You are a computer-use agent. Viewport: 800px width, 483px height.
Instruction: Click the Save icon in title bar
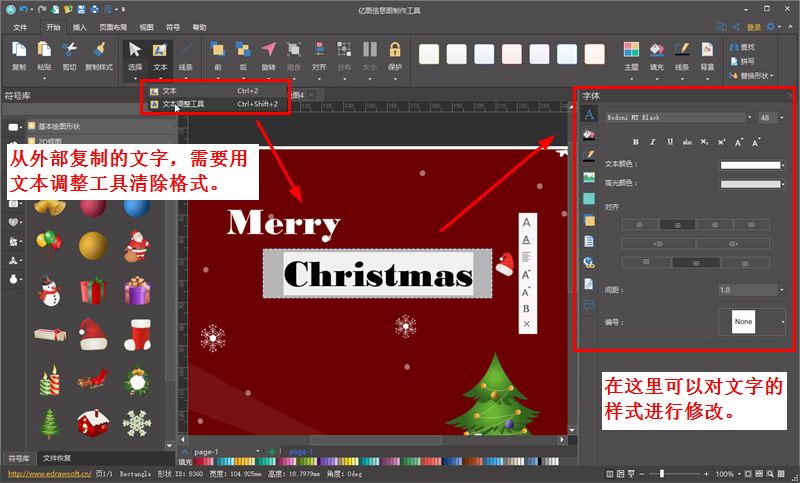pyautogui.click(x=81, y=9)
